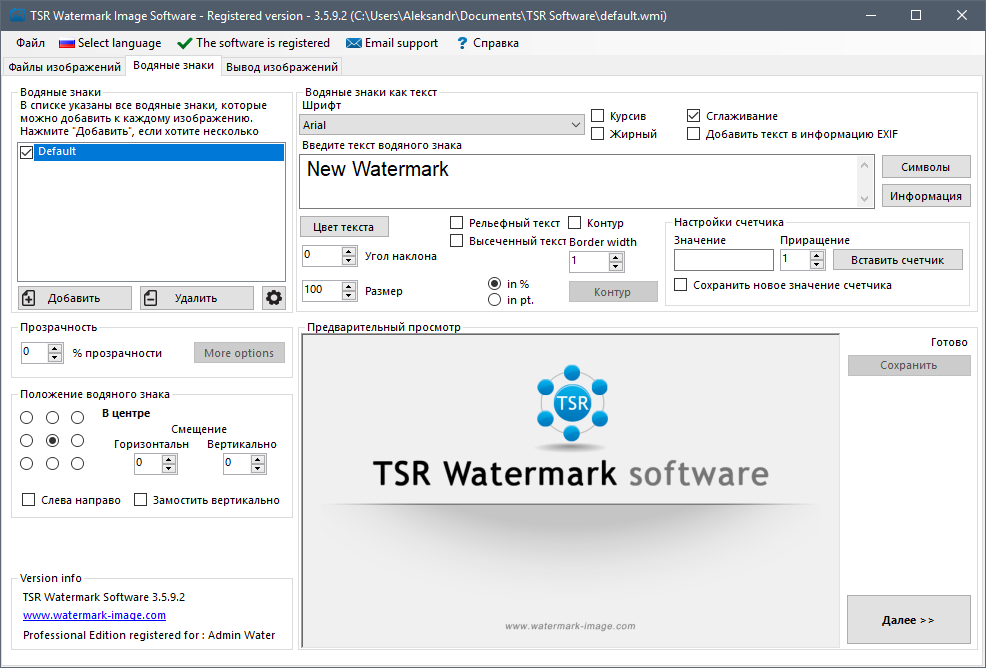Toggle the Default watermark checkbox
This screenshot has width=986, height=668.
[26, 152]
